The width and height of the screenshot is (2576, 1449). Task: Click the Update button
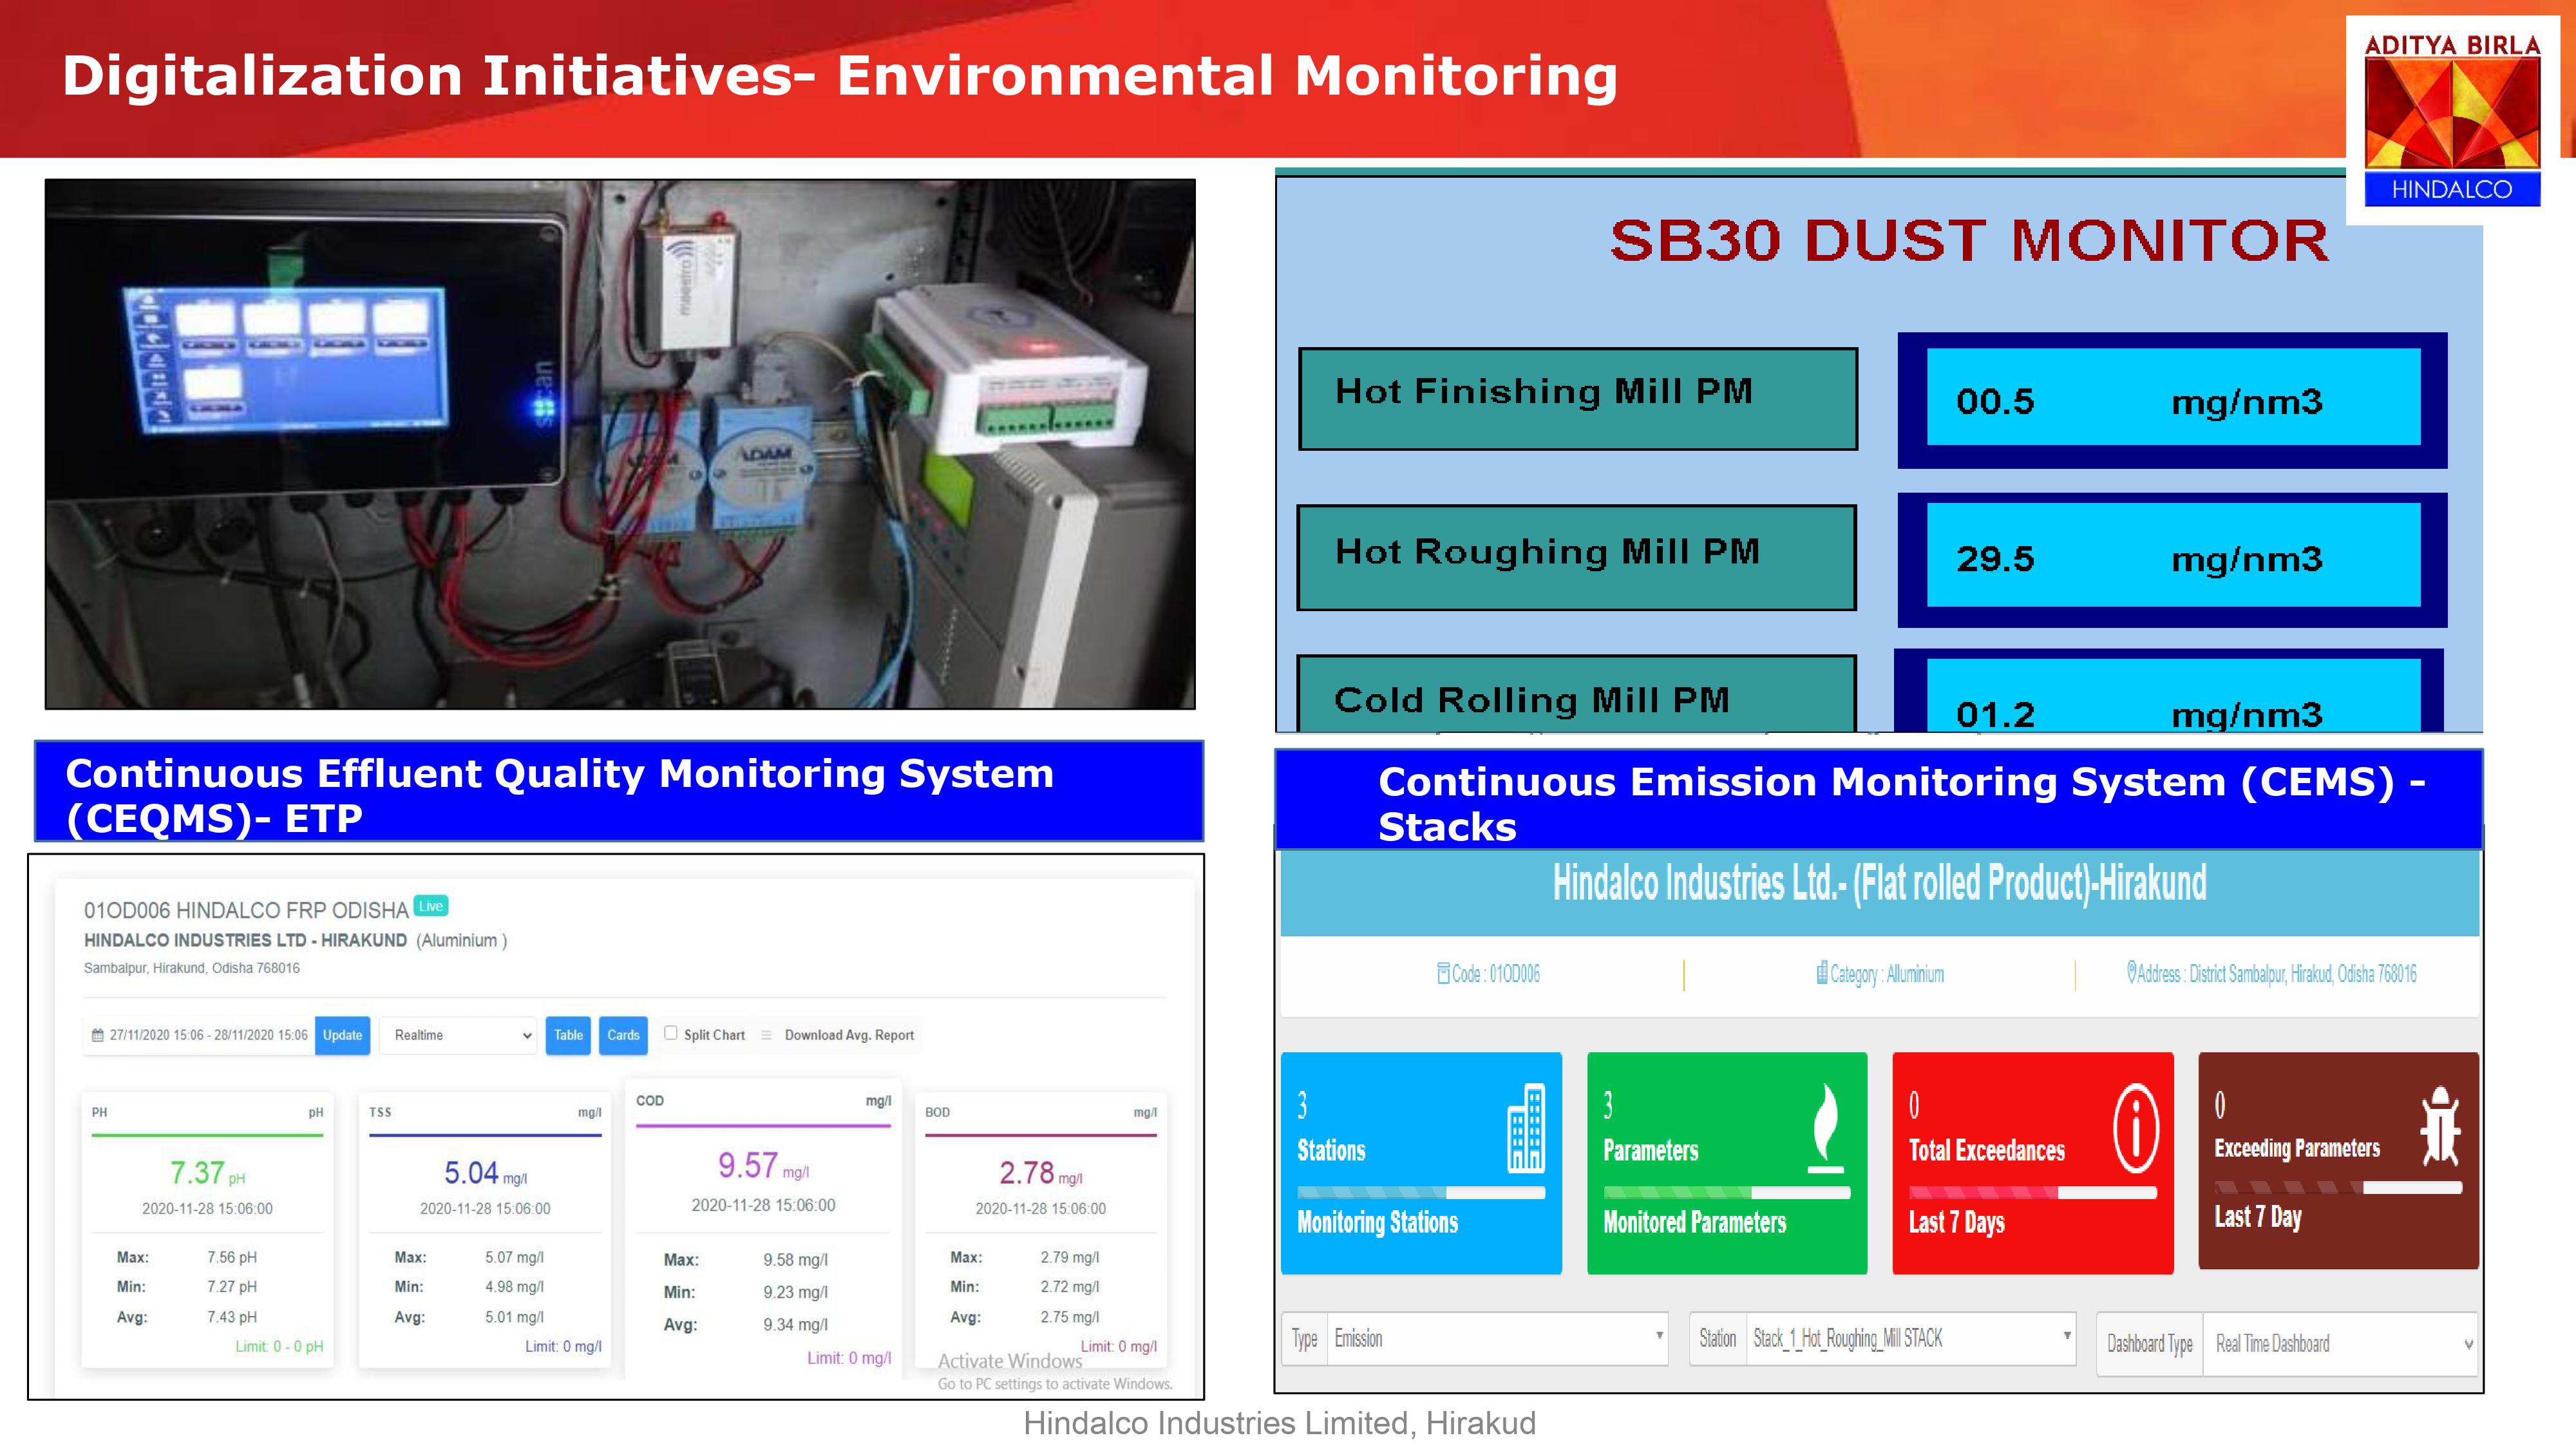pyautogui.click(x=342, y=1035)
